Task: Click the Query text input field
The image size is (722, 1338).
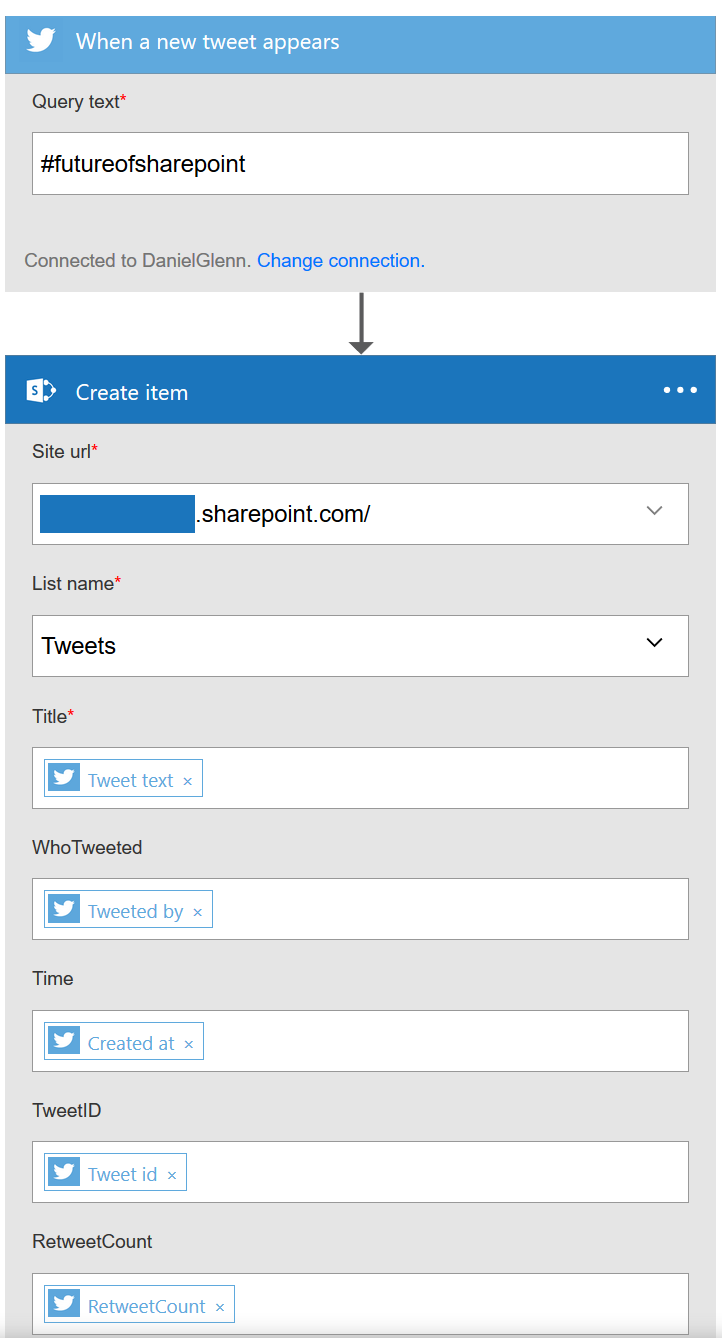Action: tap(360, 164)
